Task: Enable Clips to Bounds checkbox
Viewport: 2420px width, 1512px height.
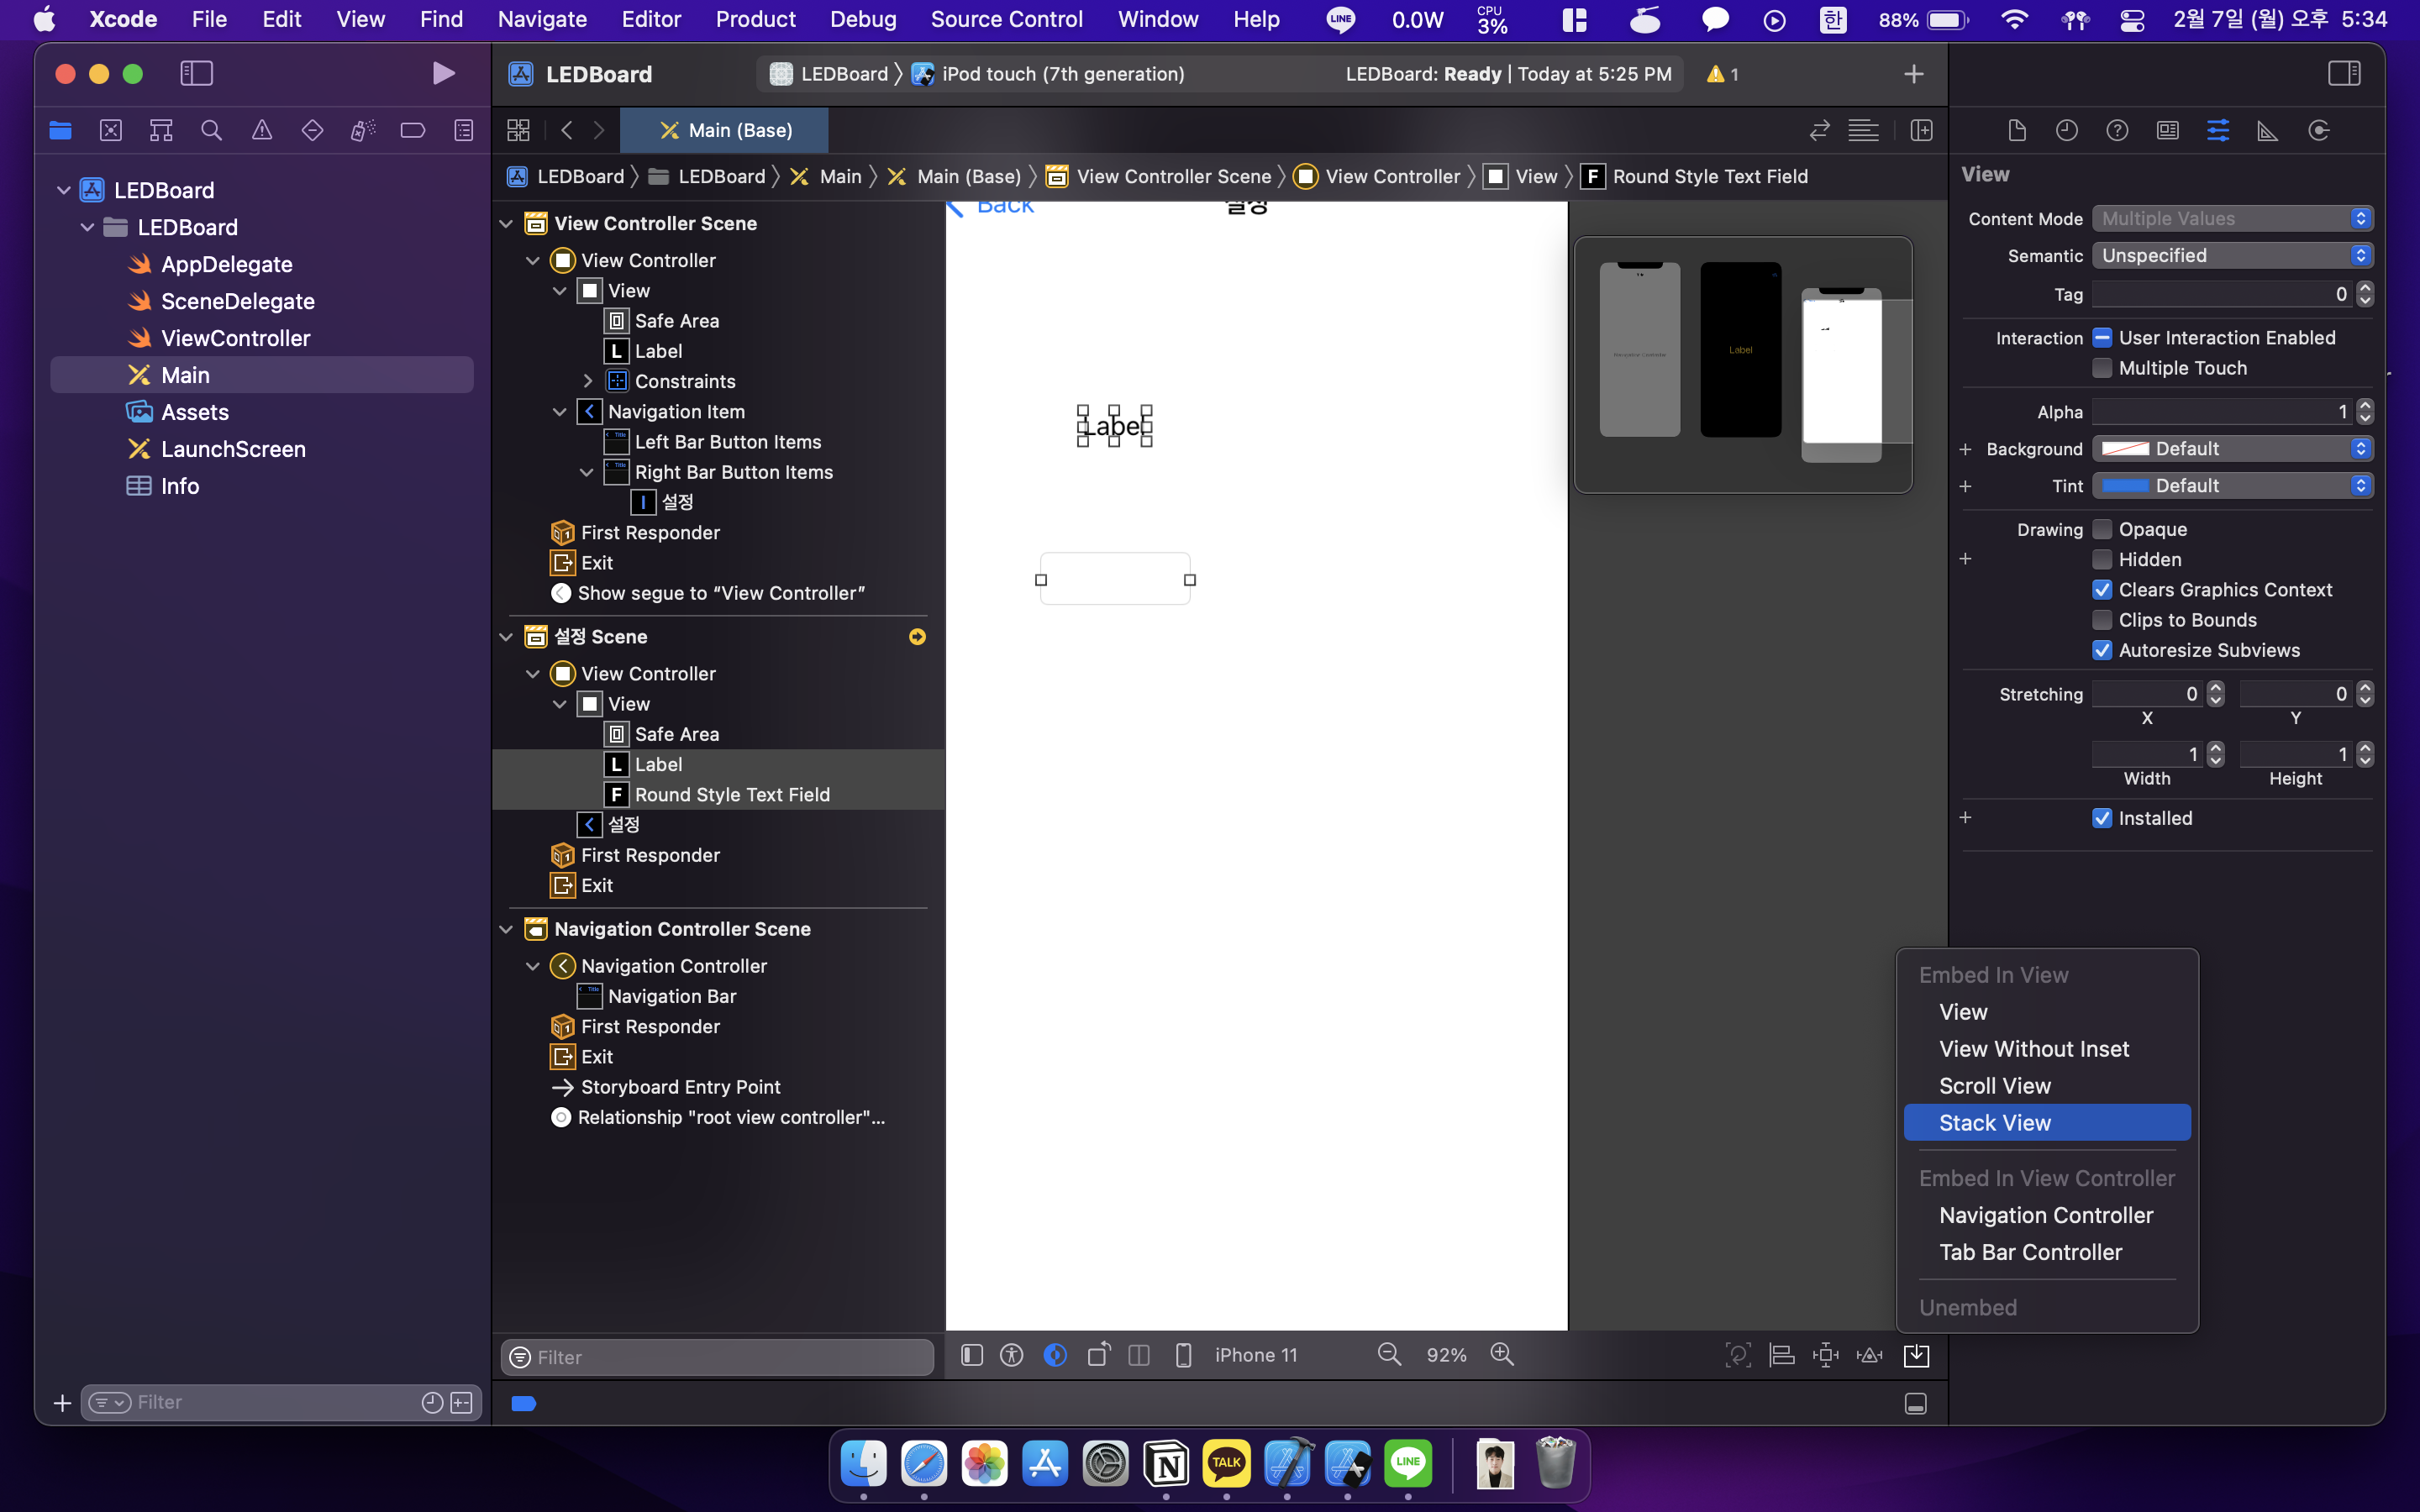Action: coord(2102,620)
